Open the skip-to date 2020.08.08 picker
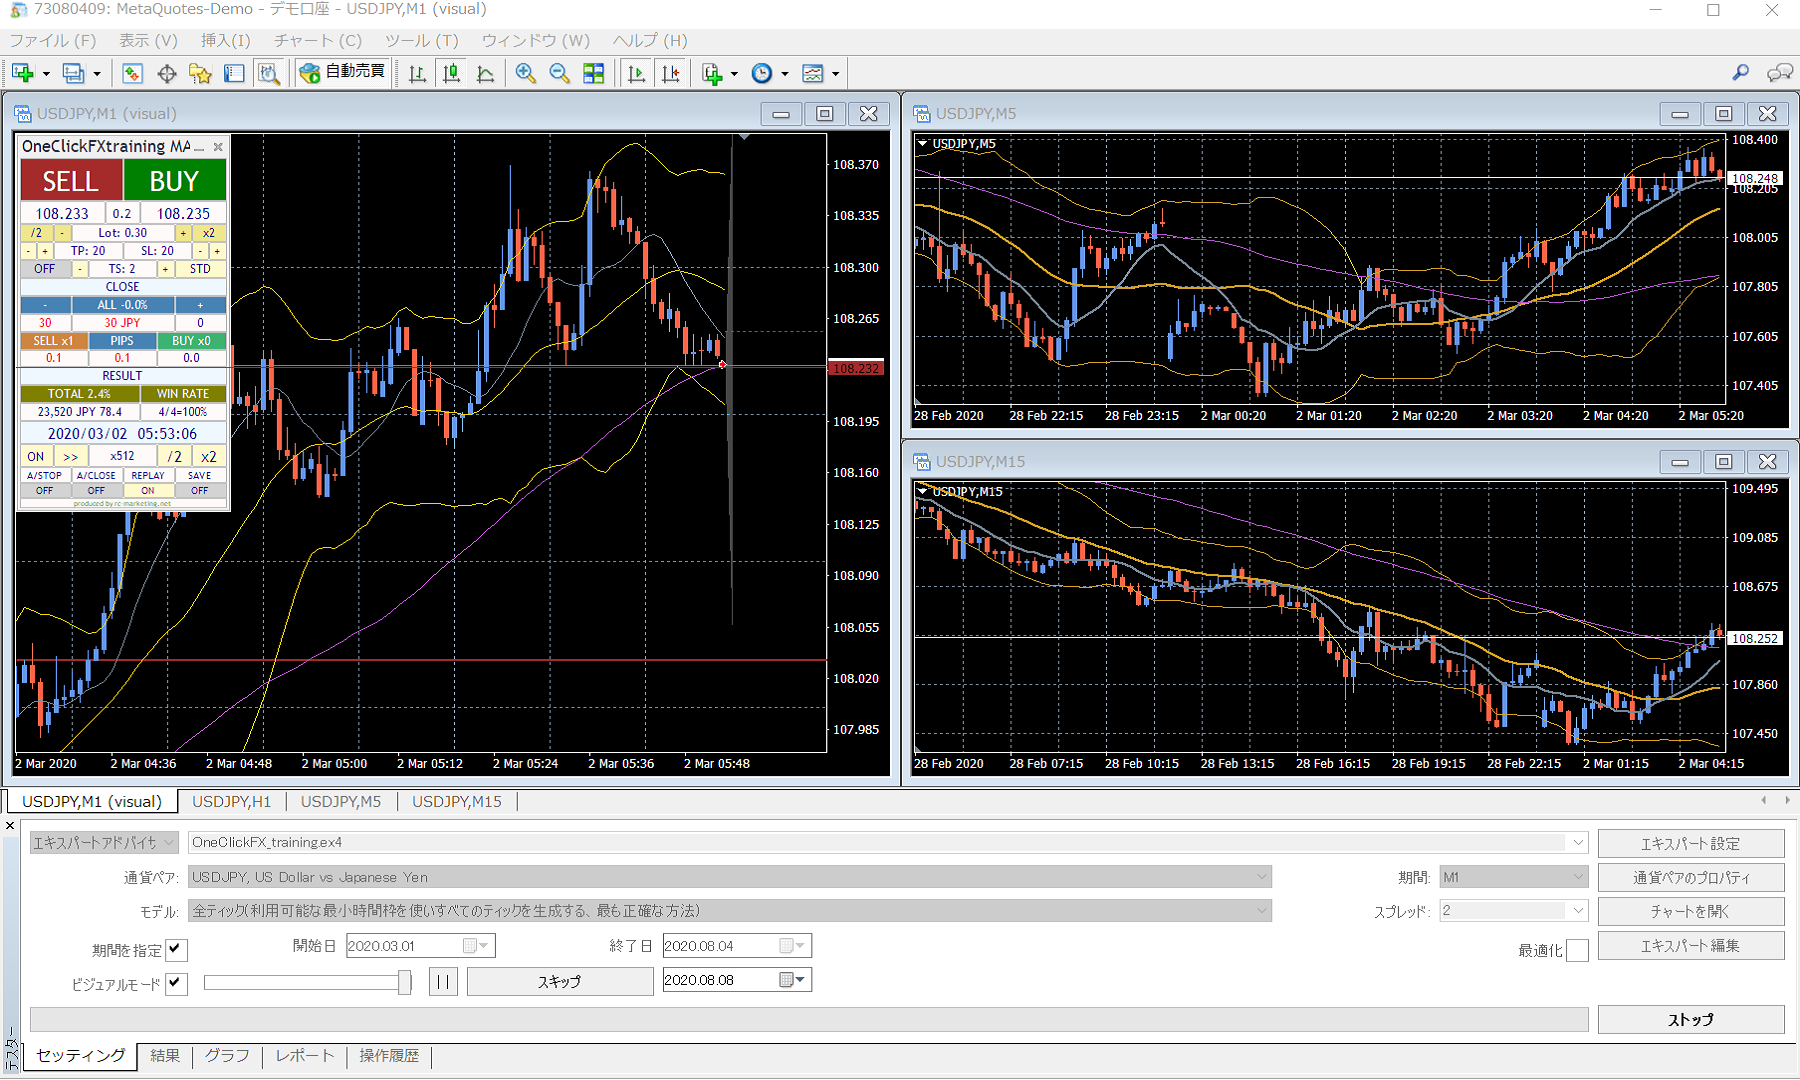 pos(793,980)
